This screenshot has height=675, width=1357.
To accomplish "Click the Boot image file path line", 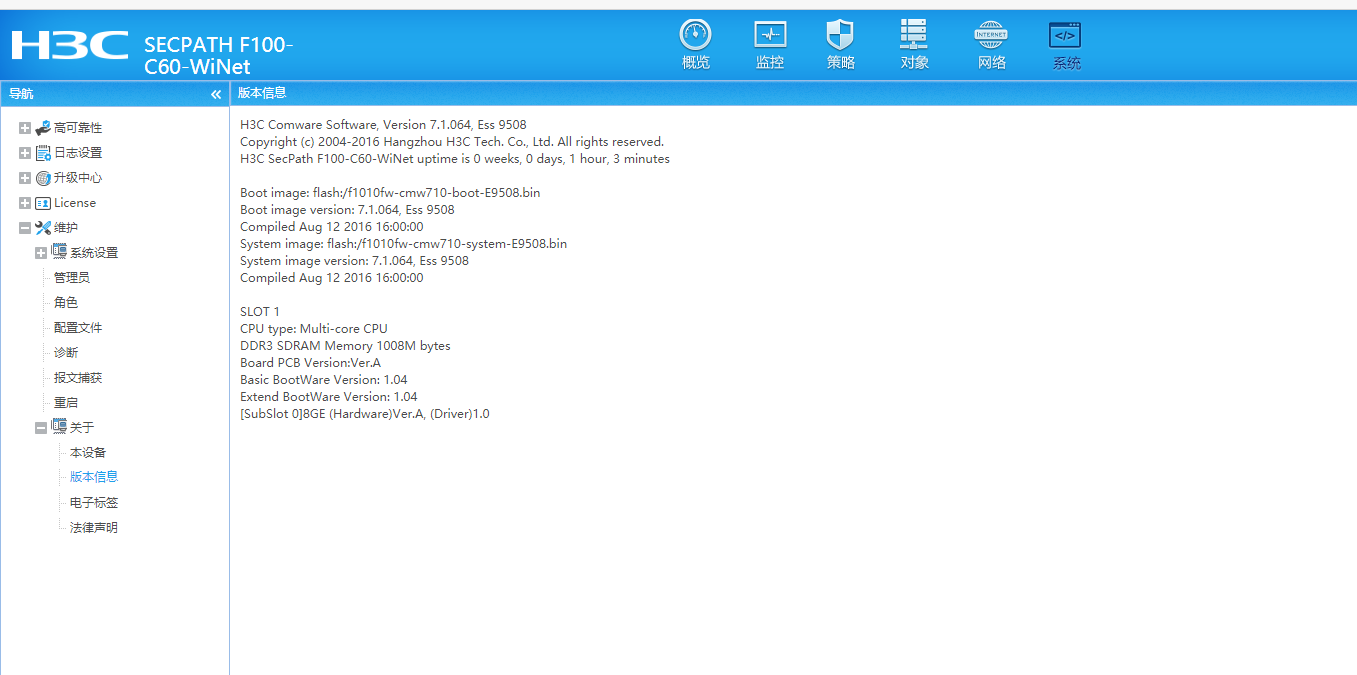I will tap(390, 193).
